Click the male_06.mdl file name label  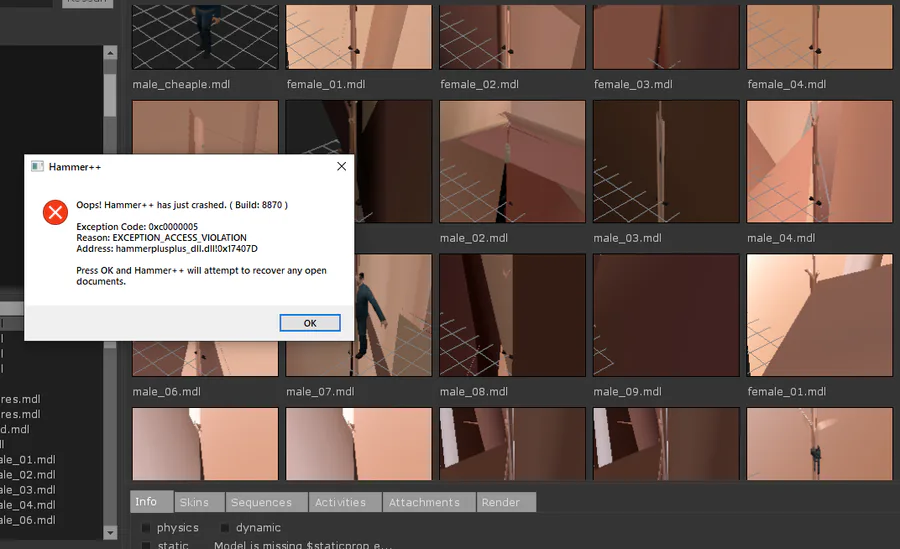[166, 392]
